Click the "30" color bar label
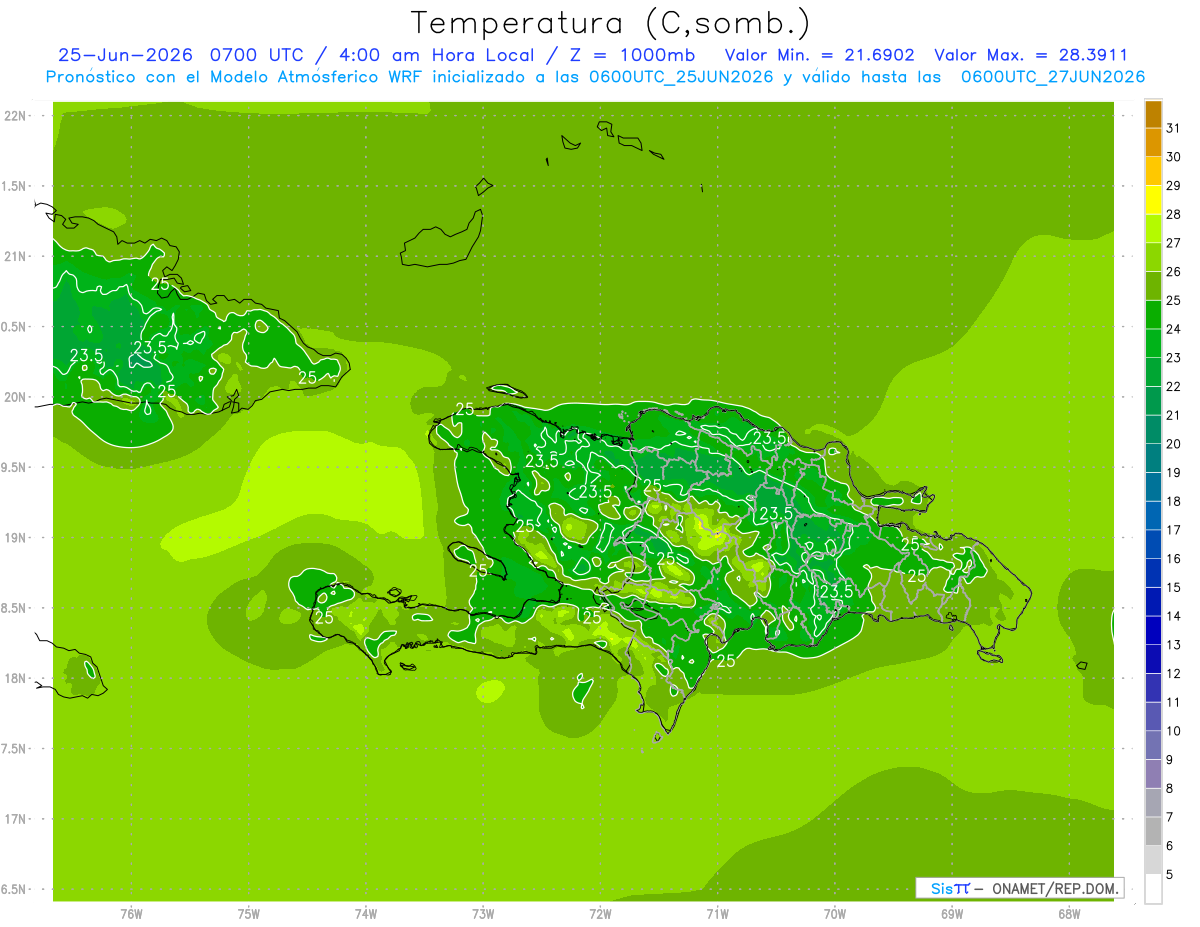This screenshot has width=1200, height=927. point(1174,157)
